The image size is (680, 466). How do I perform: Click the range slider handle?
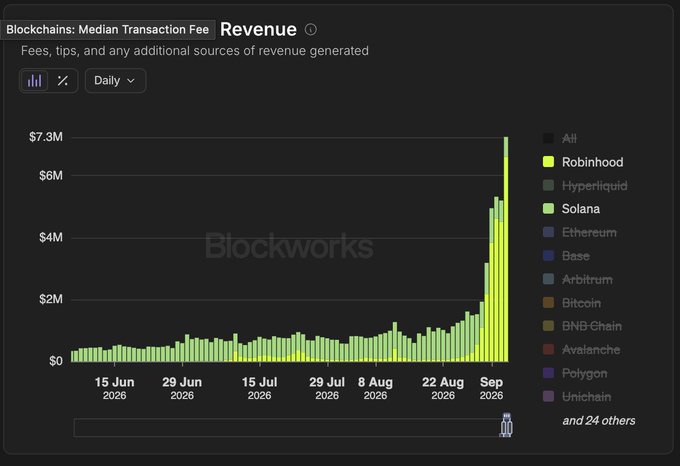[506, 425]
